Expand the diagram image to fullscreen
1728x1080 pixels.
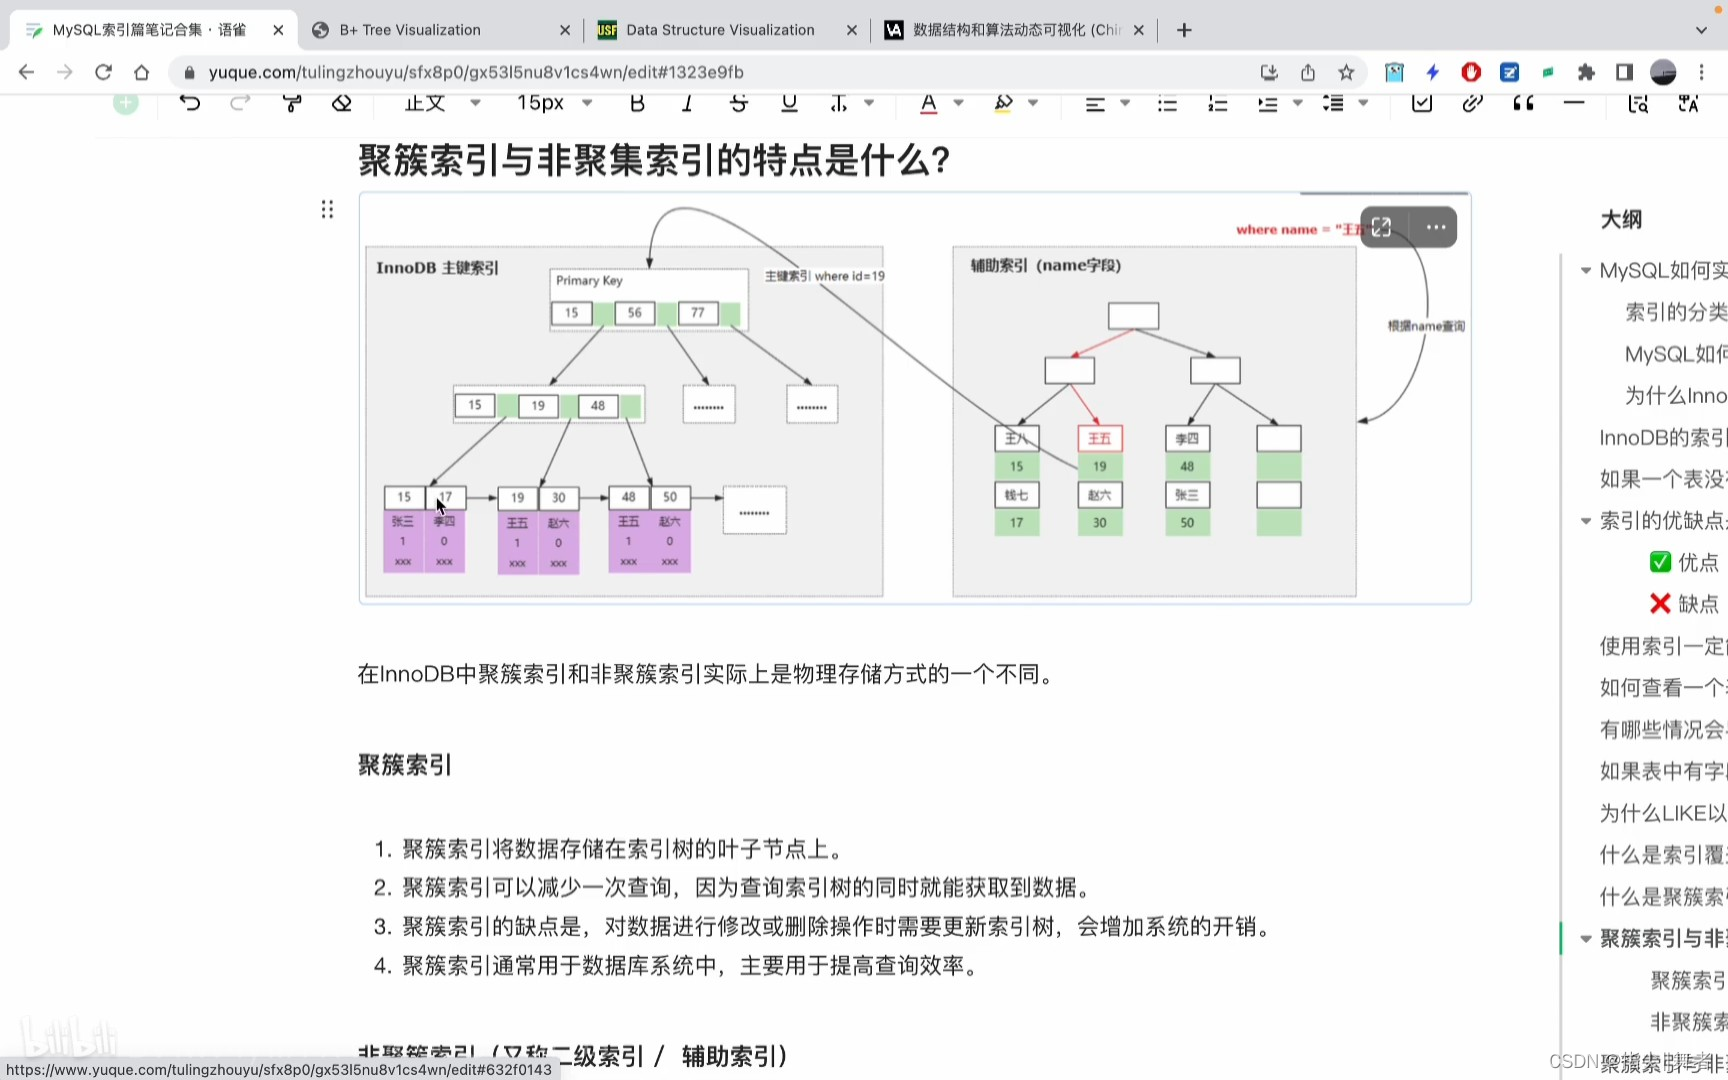point(1382,227)
